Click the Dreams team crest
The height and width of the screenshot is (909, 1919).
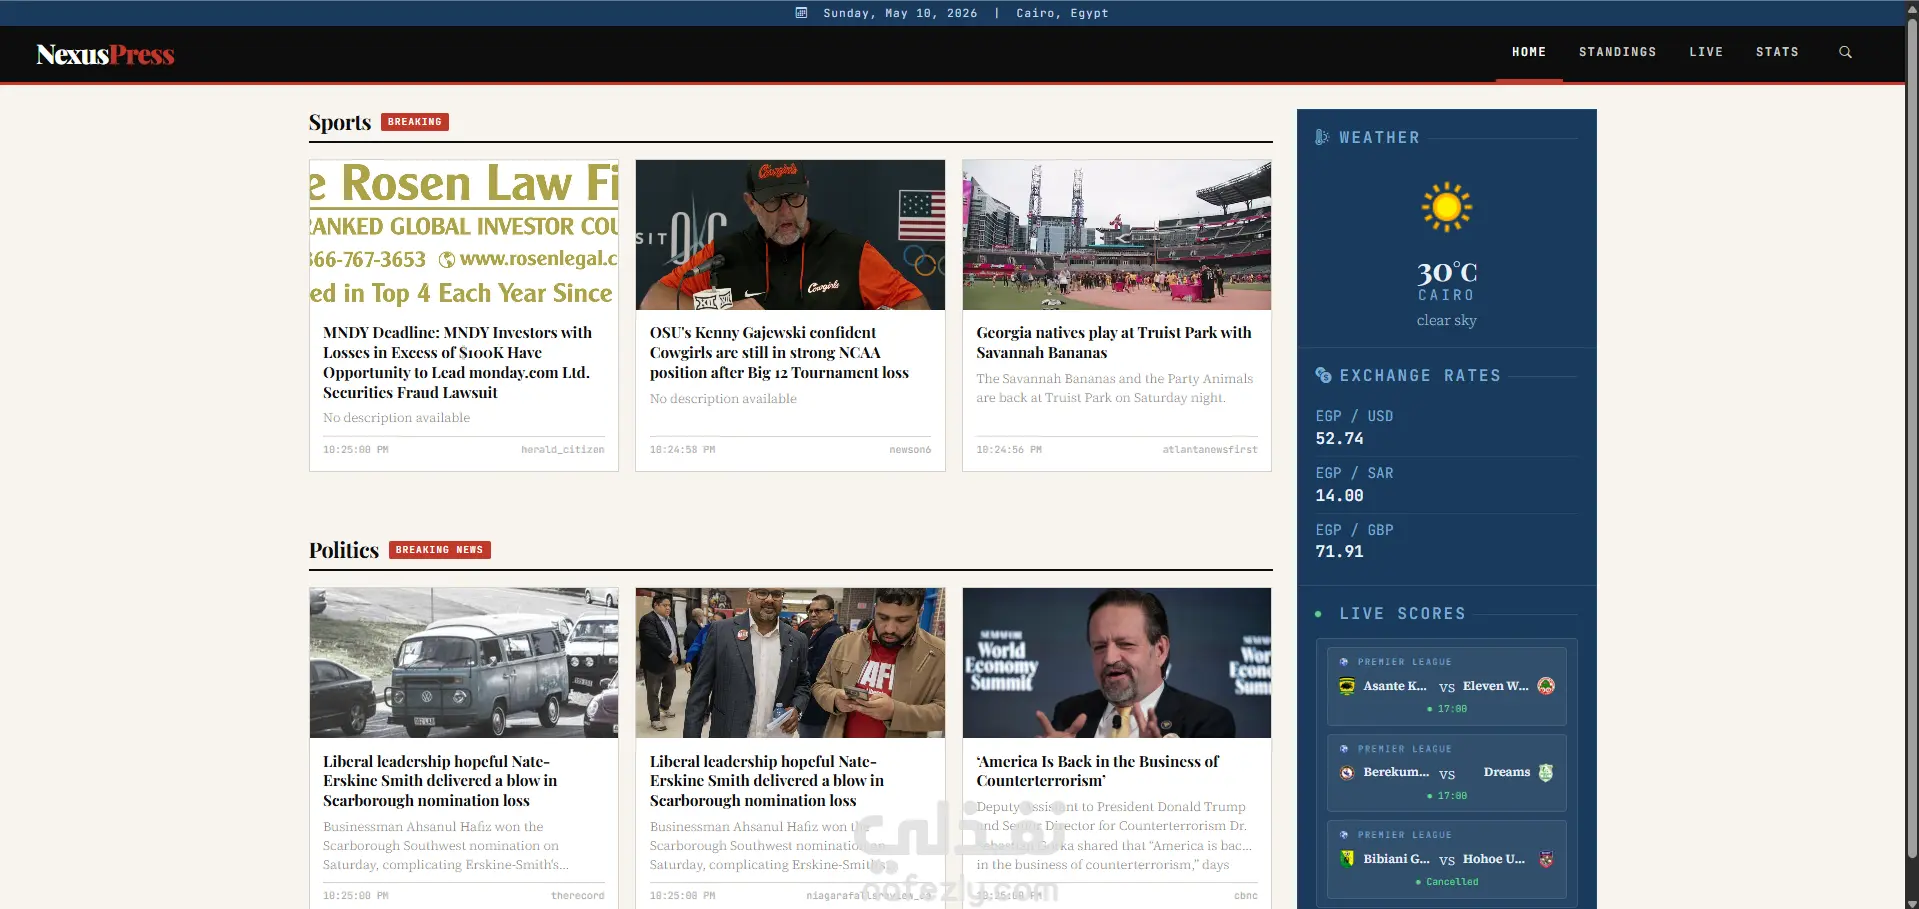(x=1546, y=772)
